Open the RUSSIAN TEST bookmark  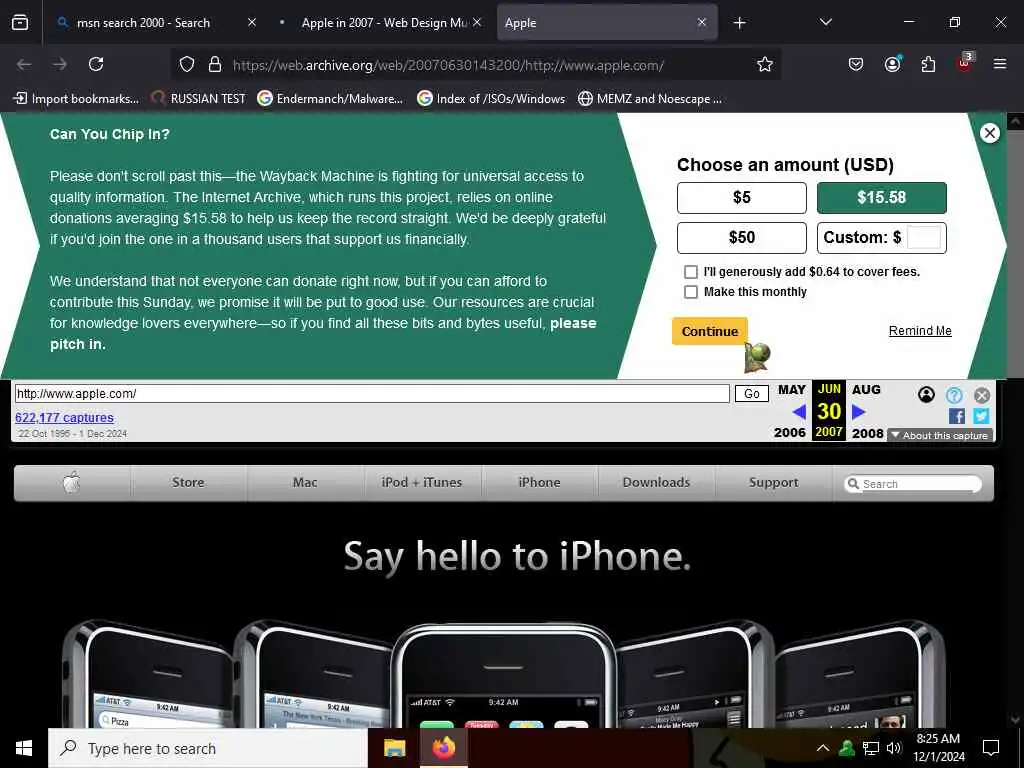click(199, 99)
